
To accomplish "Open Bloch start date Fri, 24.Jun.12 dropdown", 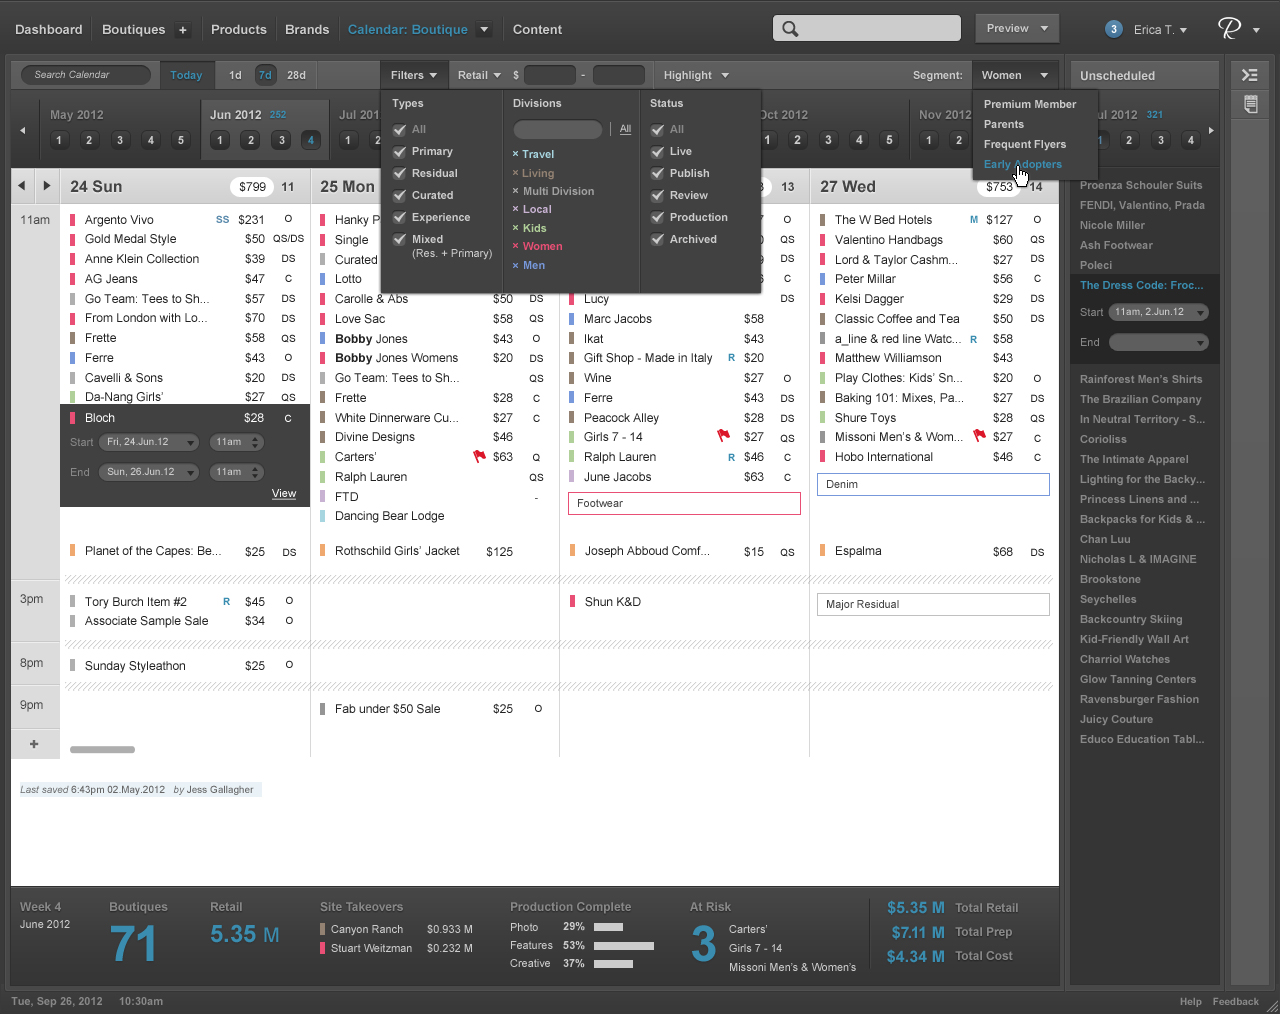I will click(149, 442).
